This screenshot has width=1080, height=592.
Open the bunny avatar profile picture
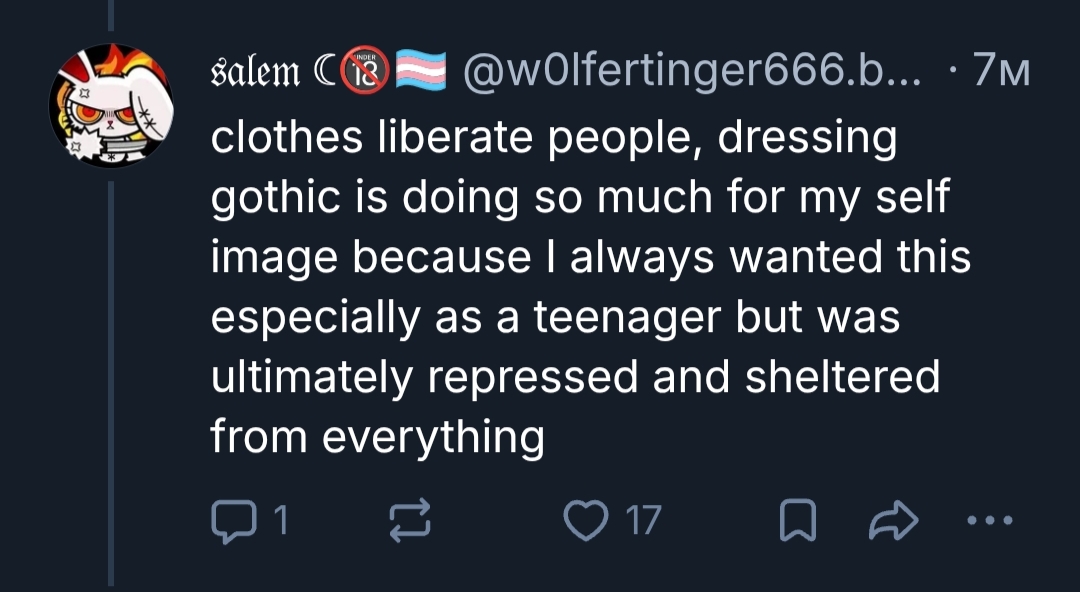(110, 105)
